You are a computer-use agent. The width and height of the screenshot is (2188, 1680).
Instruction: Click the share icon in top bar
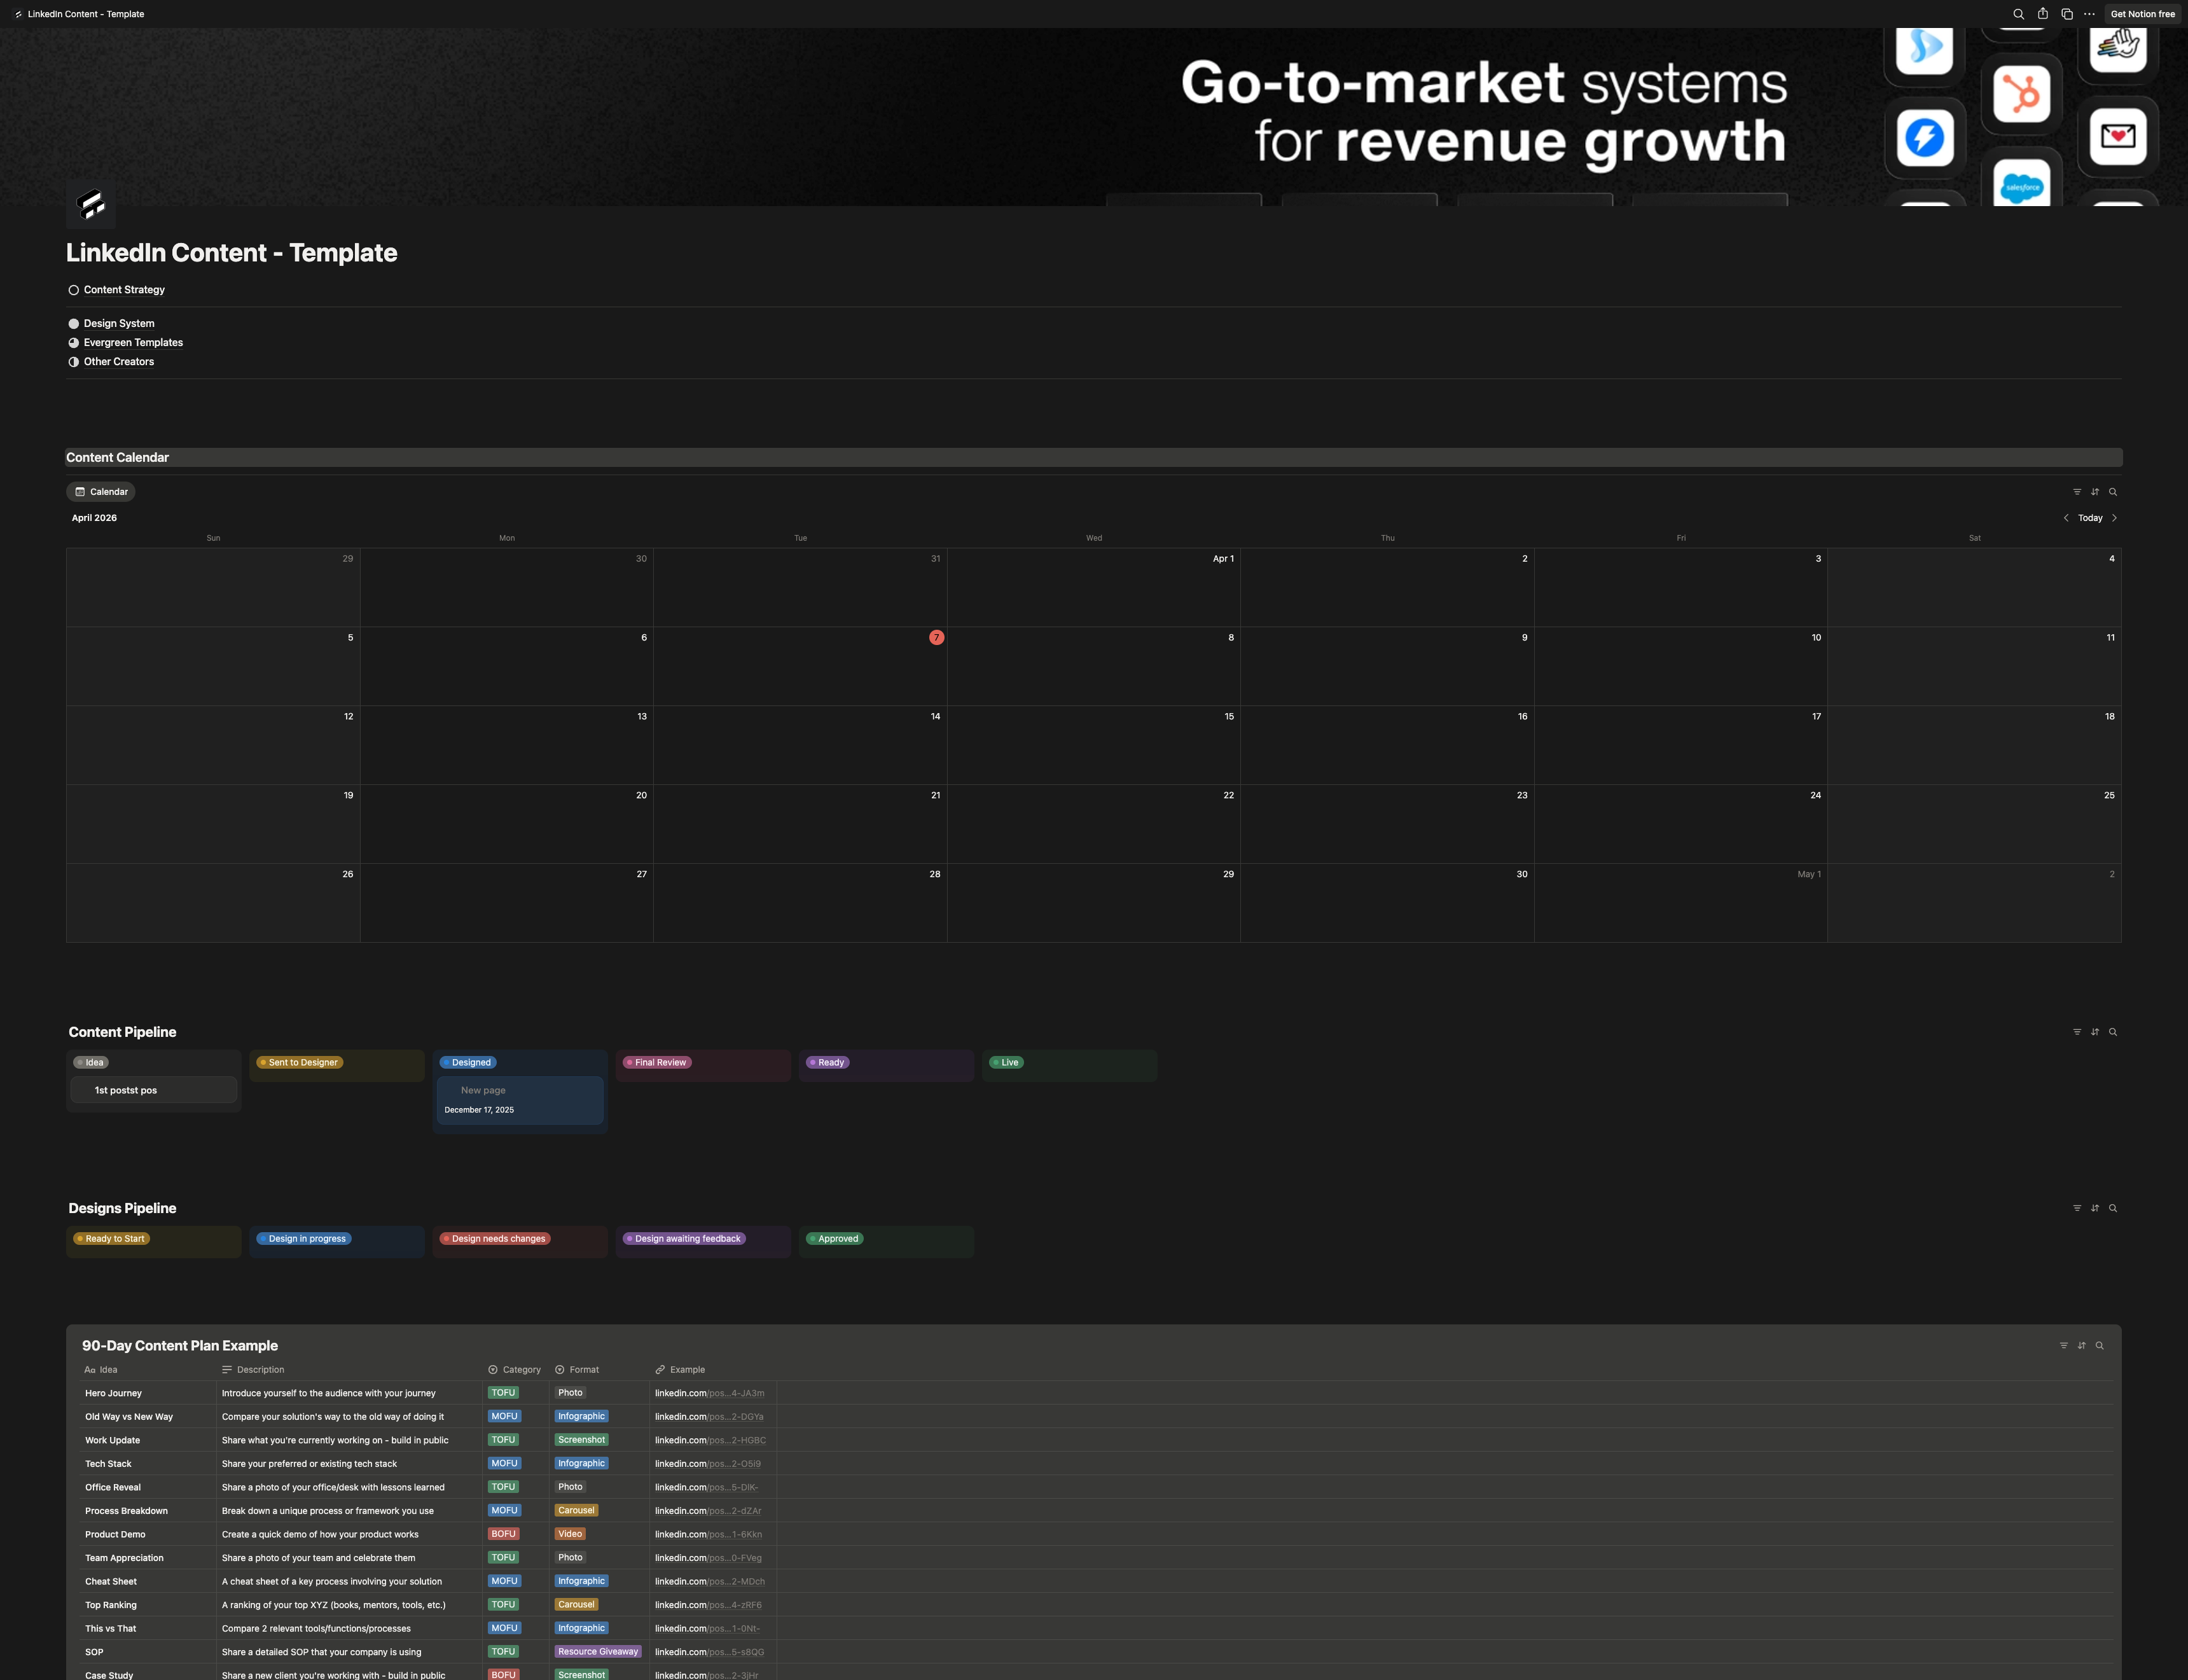[2042, 14]
